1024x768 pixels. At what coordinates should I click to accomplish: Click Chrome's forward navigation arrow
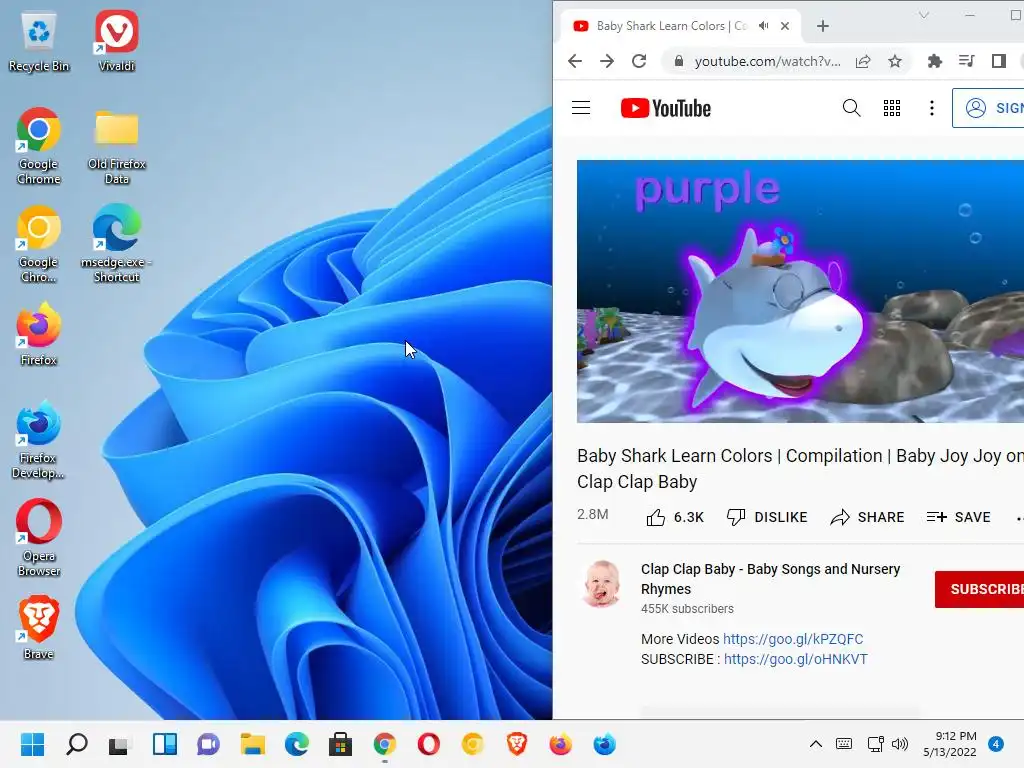pyautogui.click(x=607, y=61)
